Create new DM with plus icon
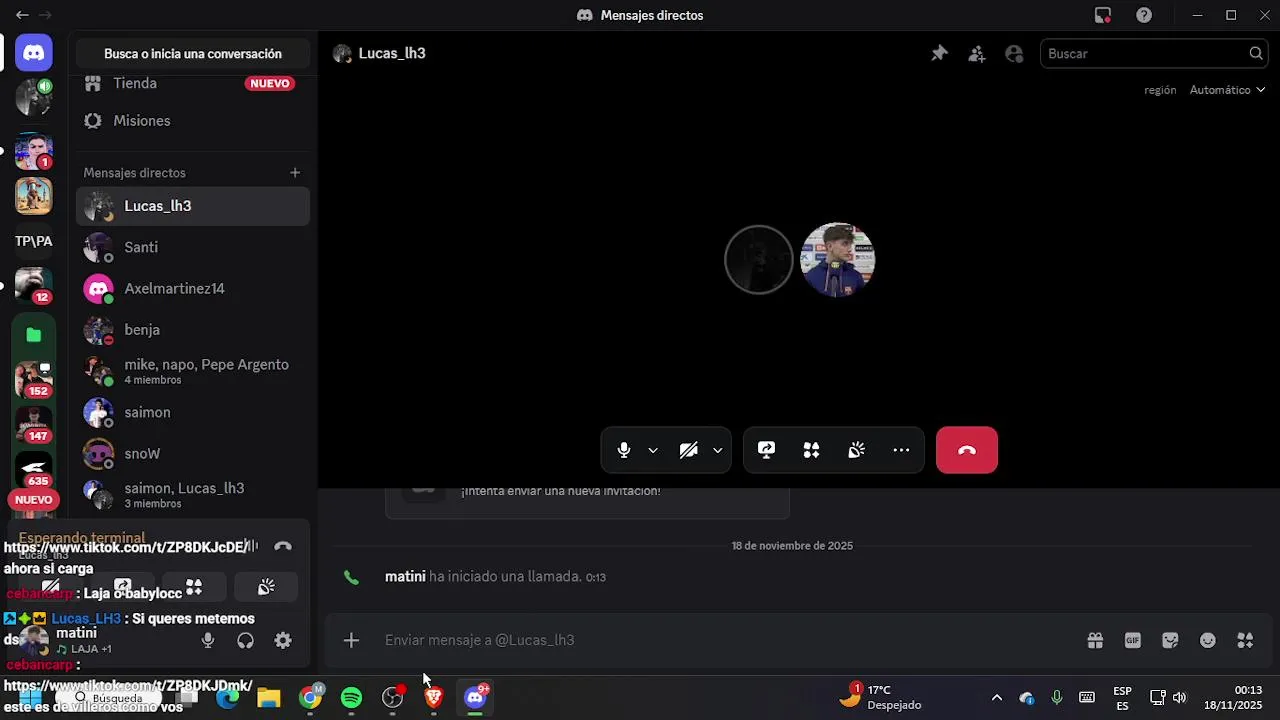This screenshot has height=720, width=1280. point(295,173)
